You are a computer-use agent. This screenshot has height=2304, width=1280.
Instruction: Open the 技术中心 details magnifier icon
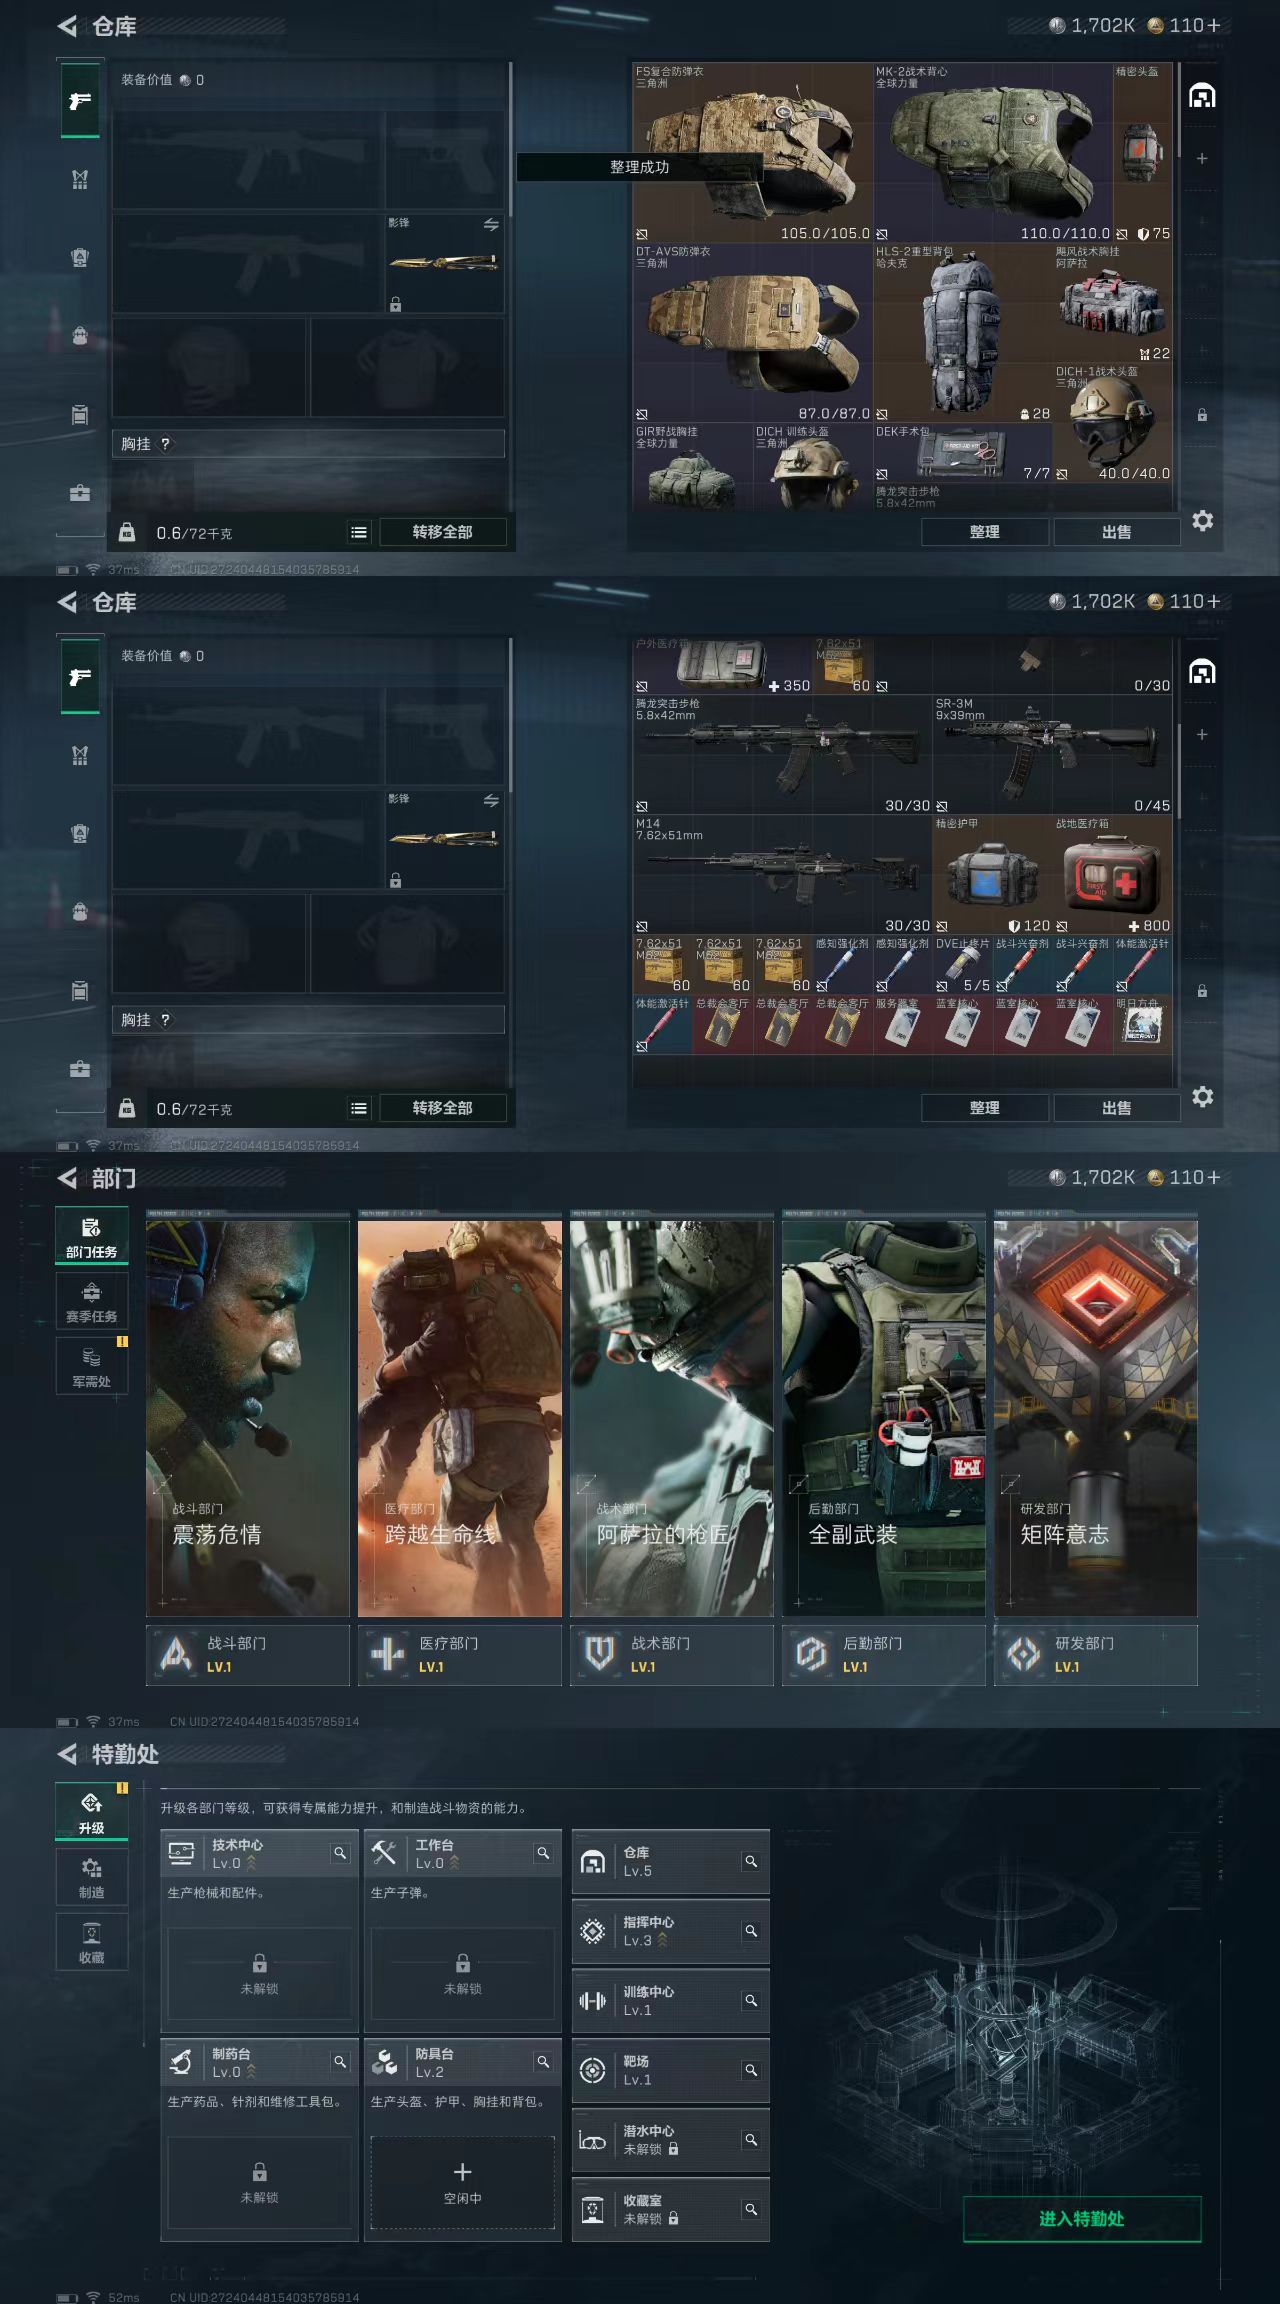tap(340, 1853)
